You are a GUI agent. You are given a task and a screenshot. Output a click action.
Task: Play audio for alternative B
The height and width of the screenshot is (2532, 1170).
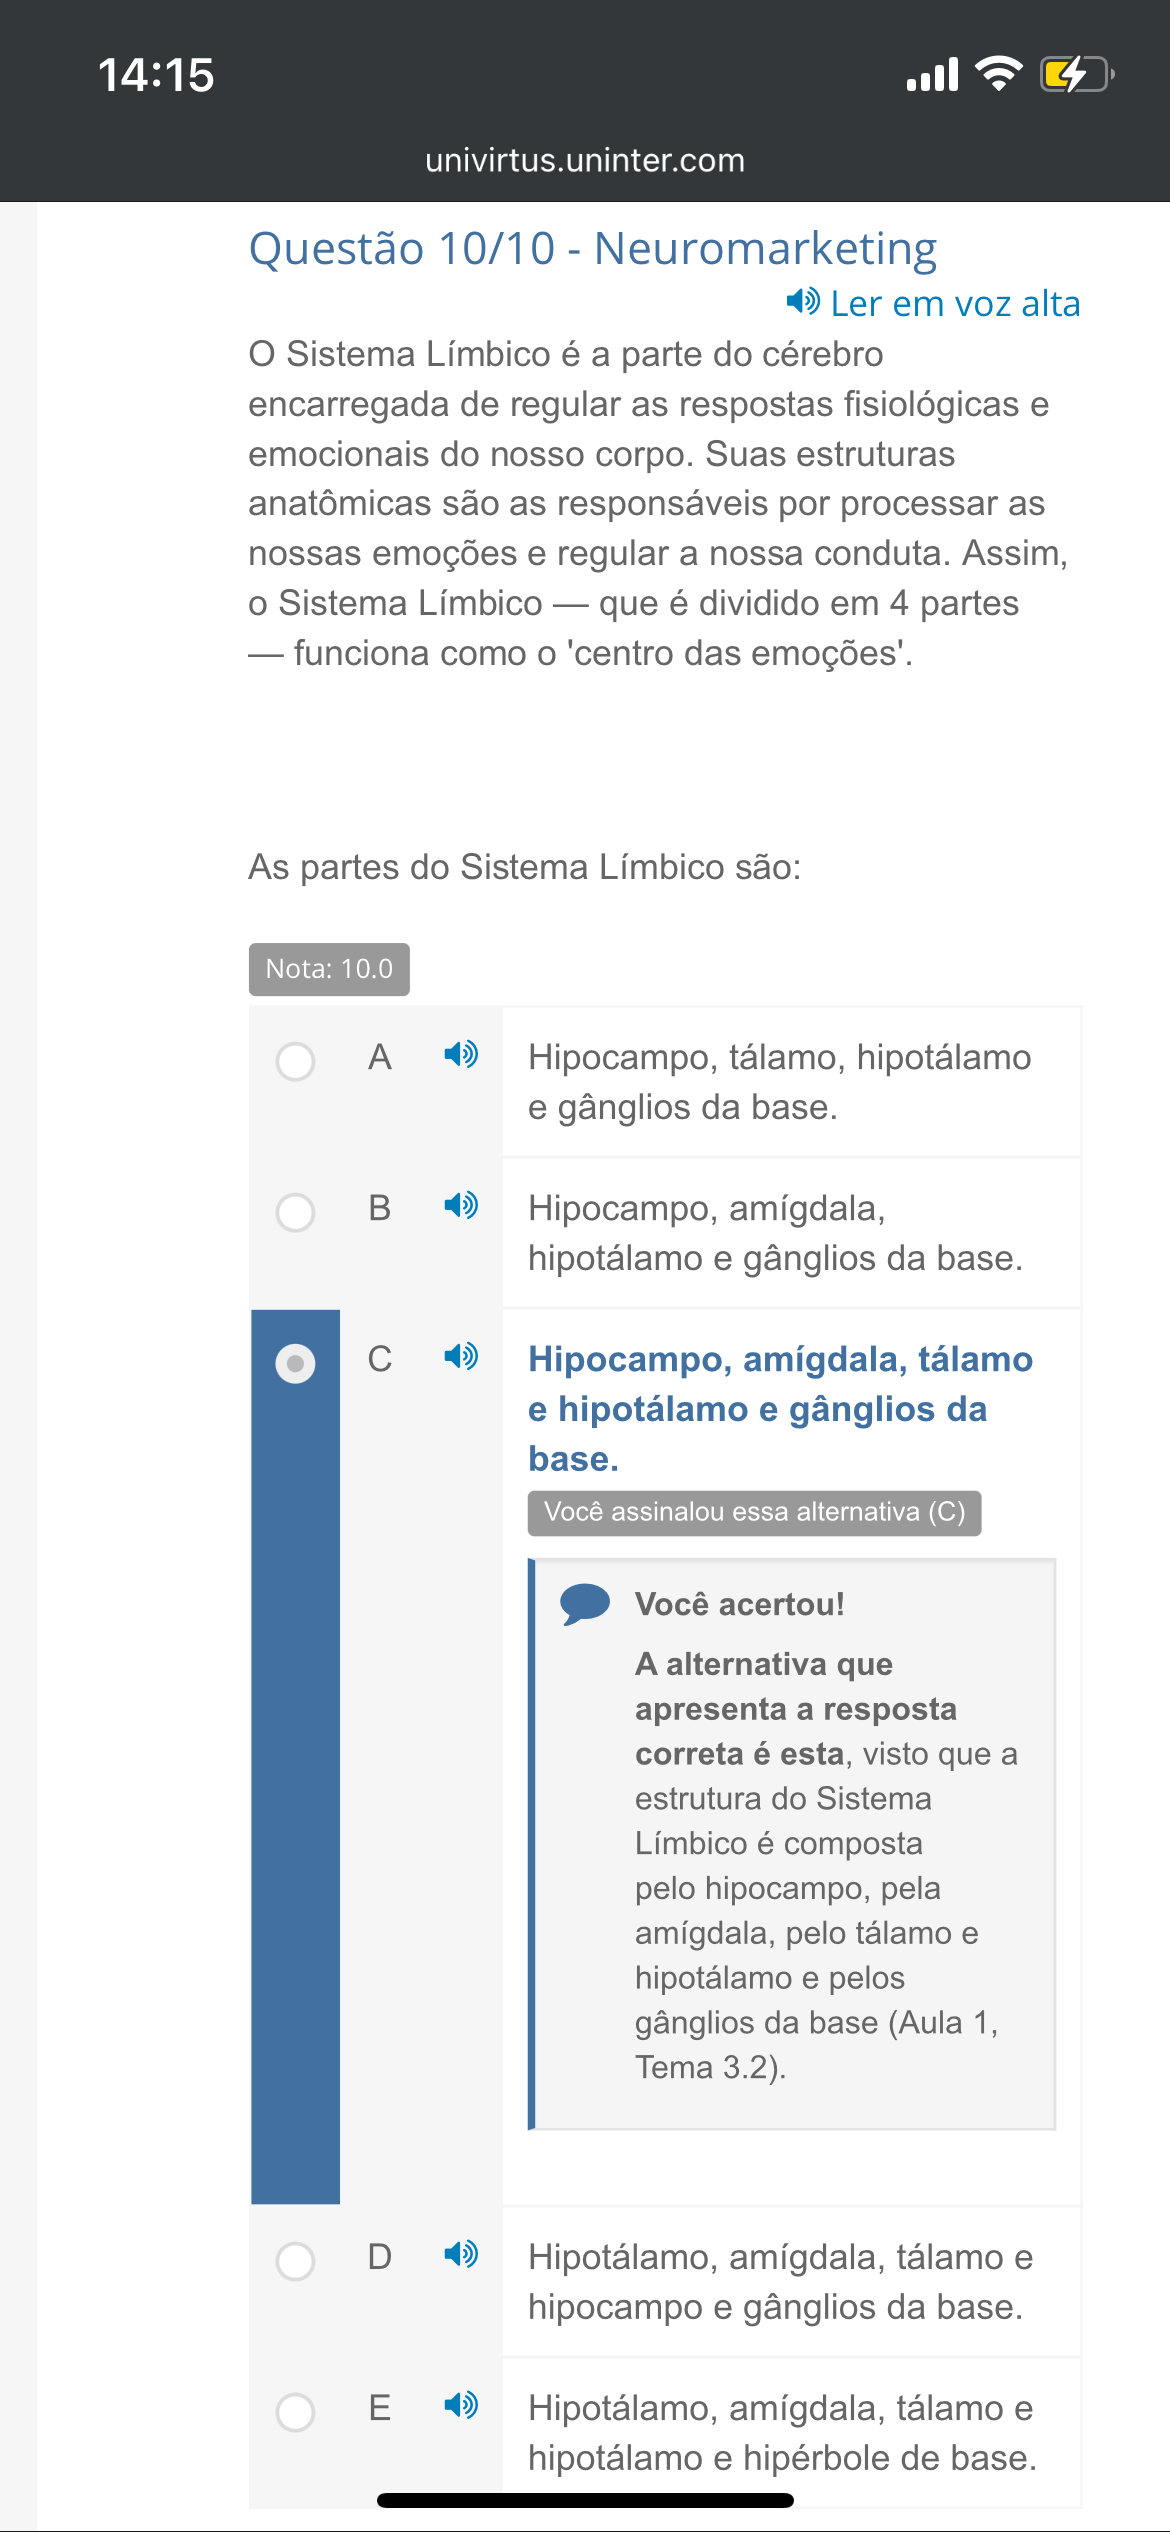click(461, 1205)
